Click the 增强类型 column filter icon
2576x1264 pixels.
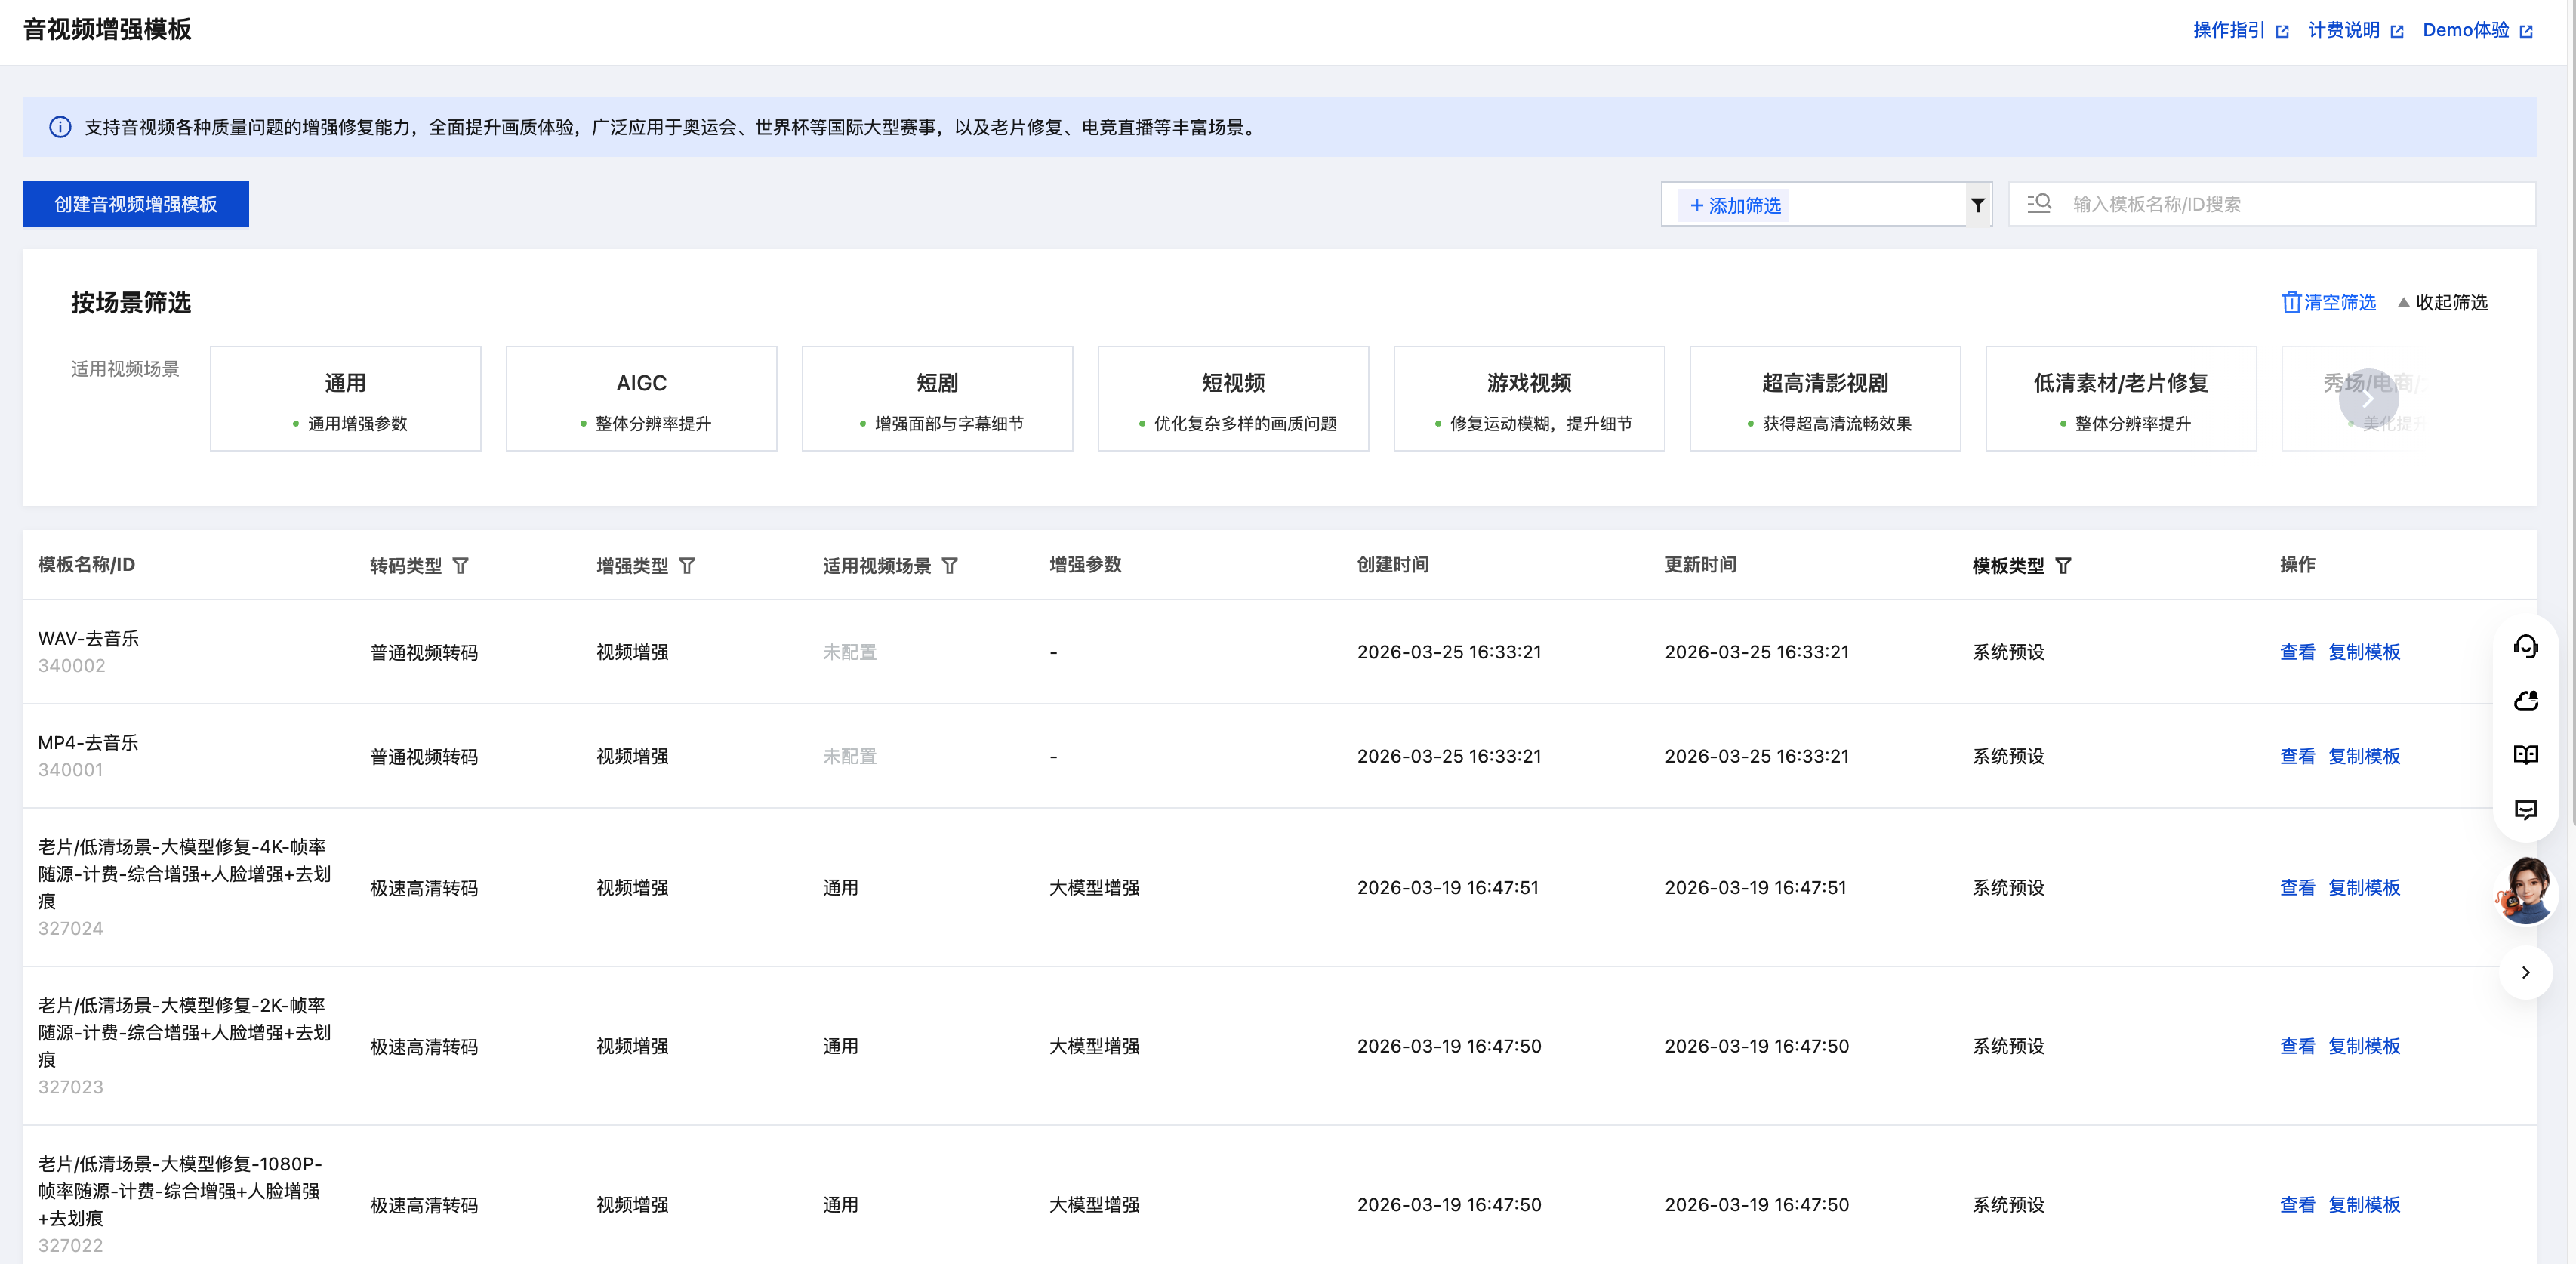(687, 566)
